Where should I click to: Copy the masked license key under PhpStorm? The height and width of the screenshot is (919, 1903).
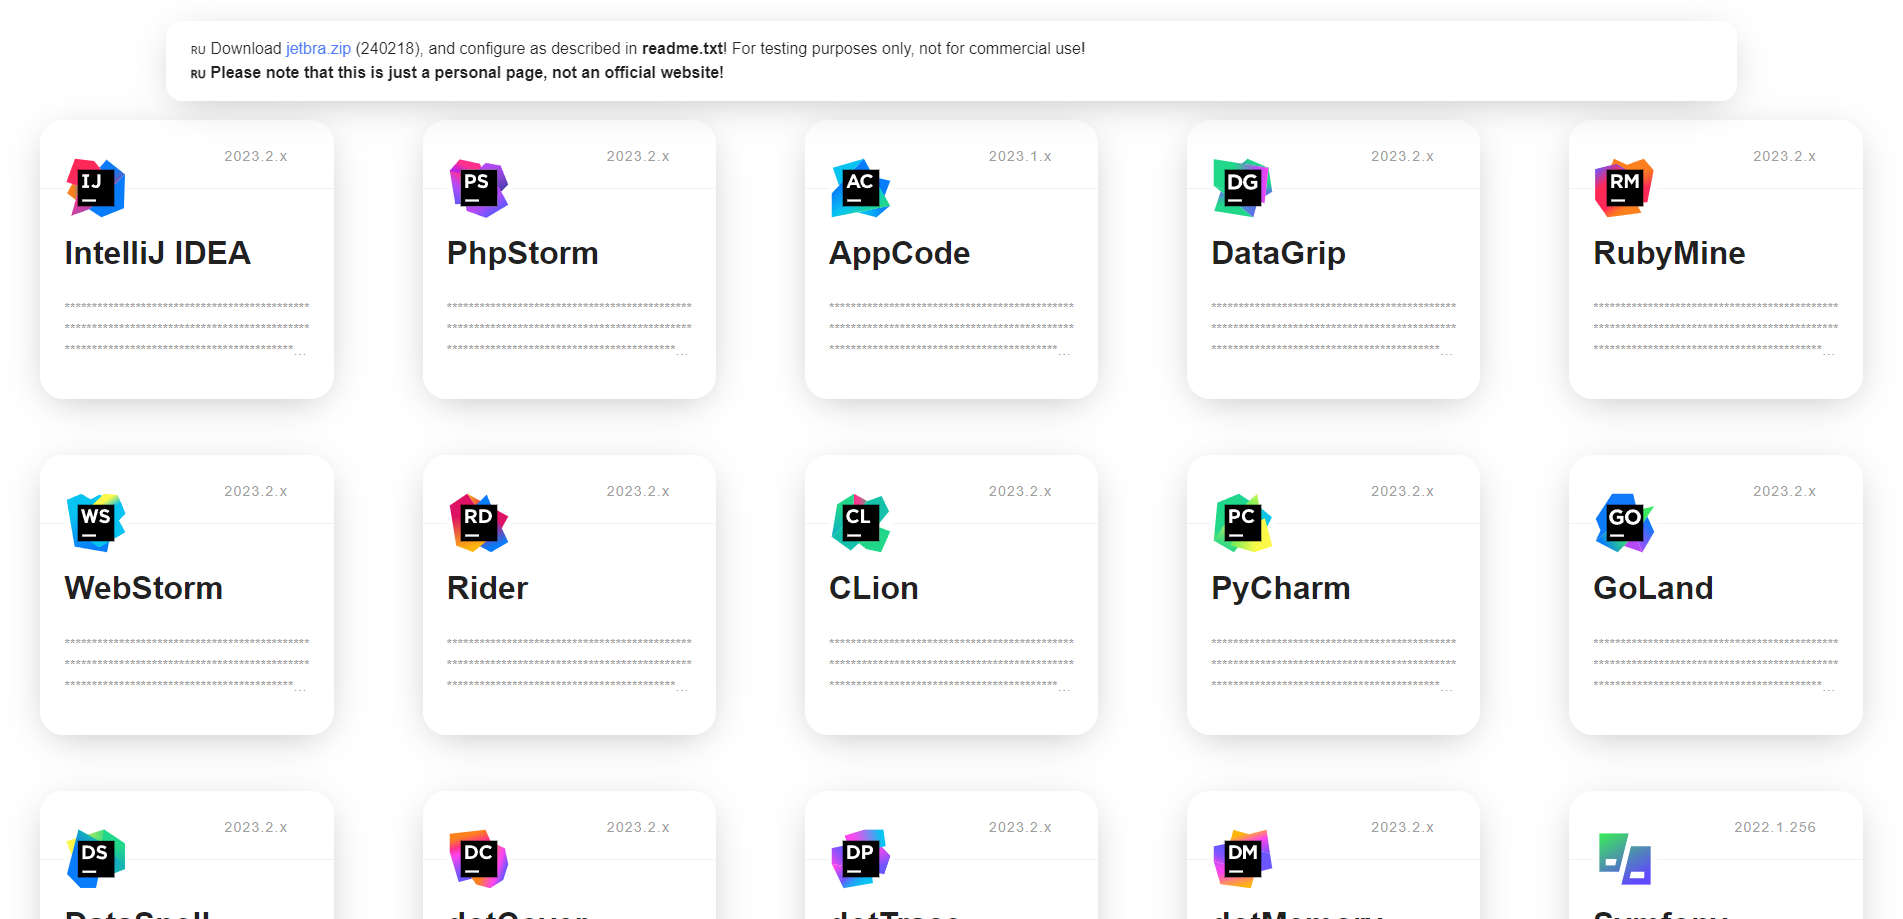569,328
